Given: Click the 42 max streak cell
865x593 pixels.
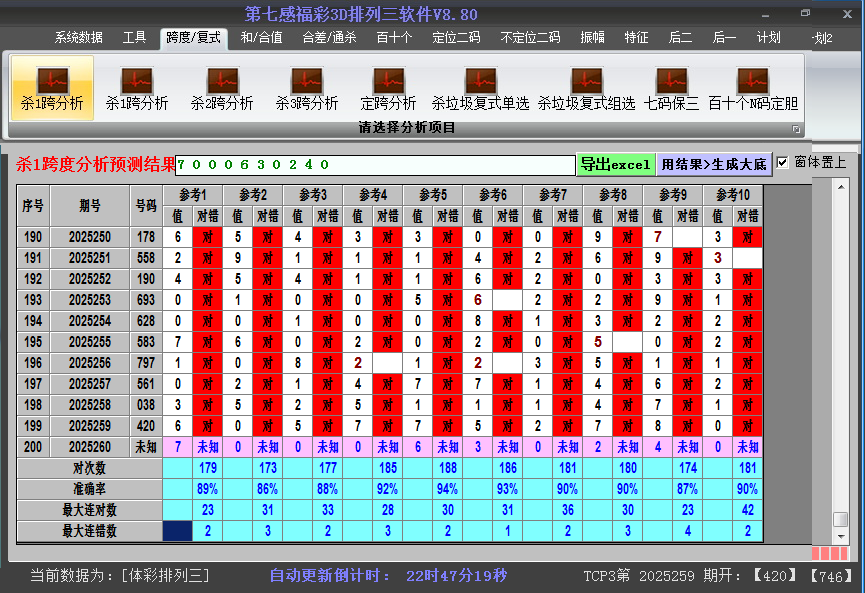Looking at the screenshot, I should [747, 510].
